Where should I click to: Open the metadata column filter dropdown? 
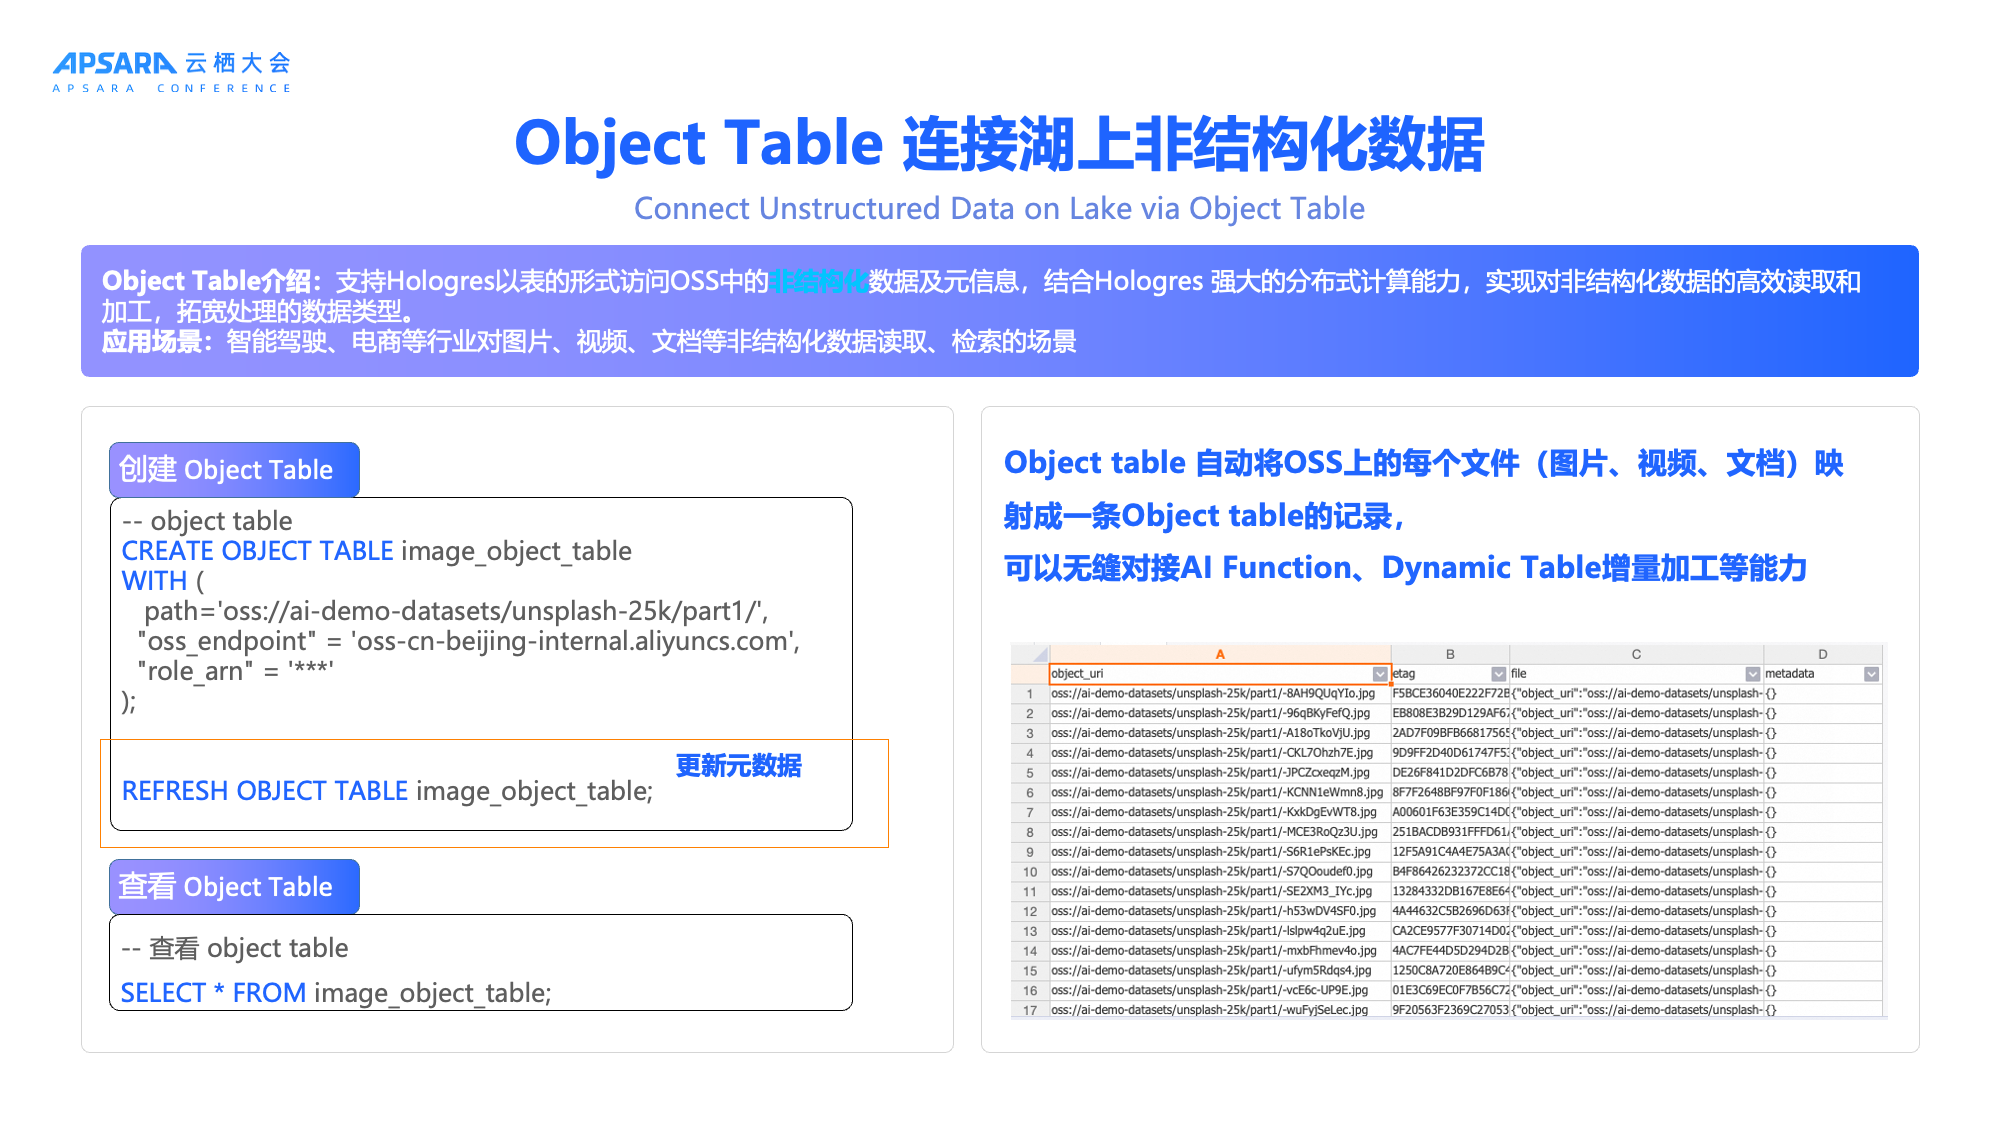click(x=1871, y=674)
